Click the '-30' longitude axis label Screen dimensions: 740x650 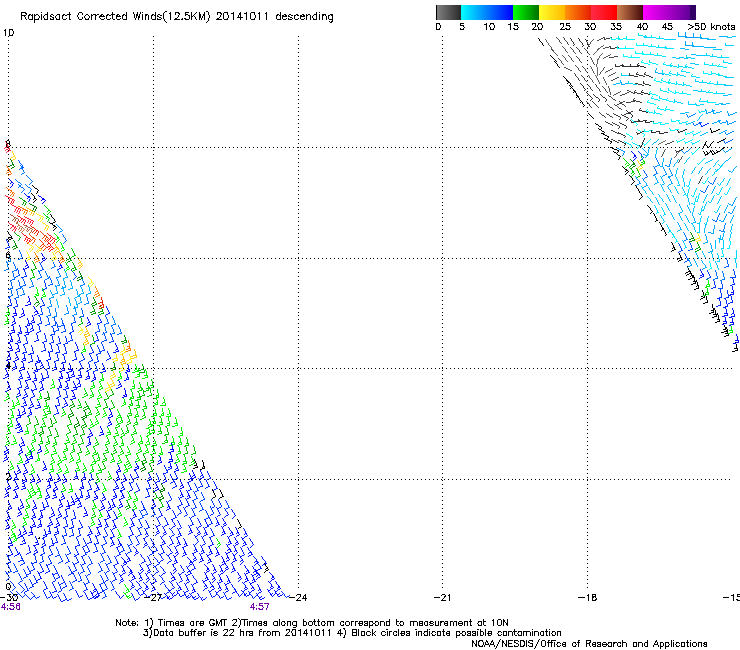point(9,598)
